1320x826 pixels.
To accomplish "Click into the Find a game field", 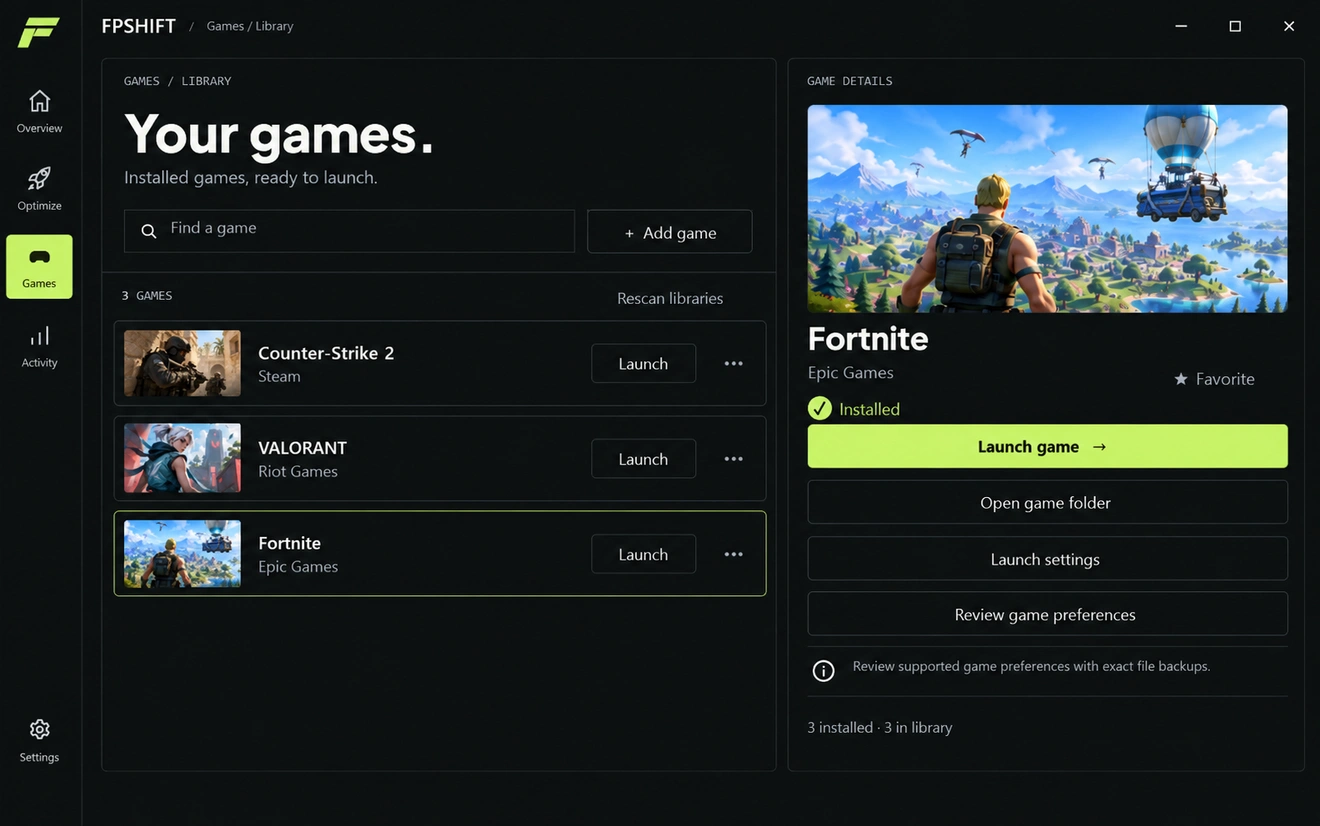I will coord(349,231).
